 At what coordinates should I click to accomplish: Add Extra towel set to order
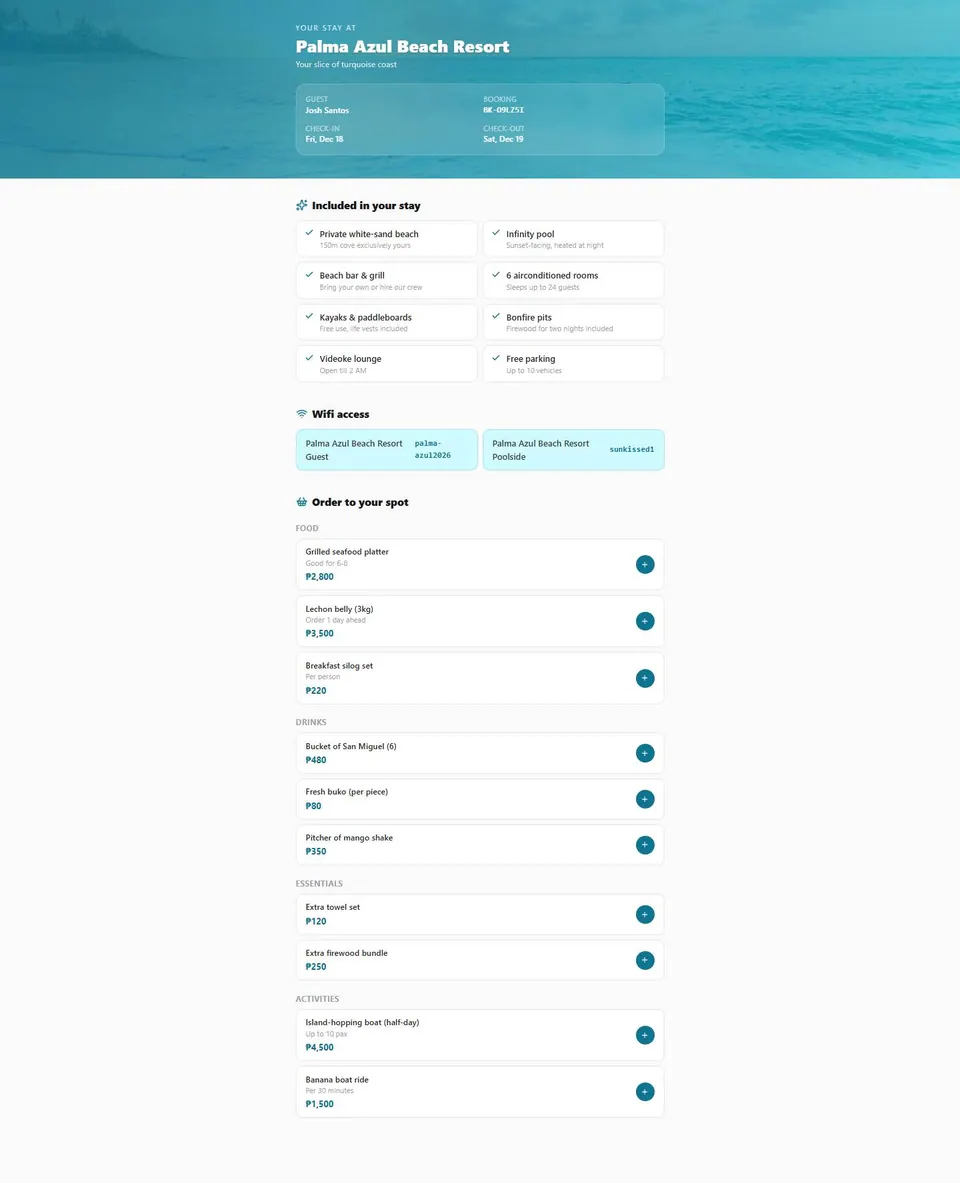[x=645, y=914]
